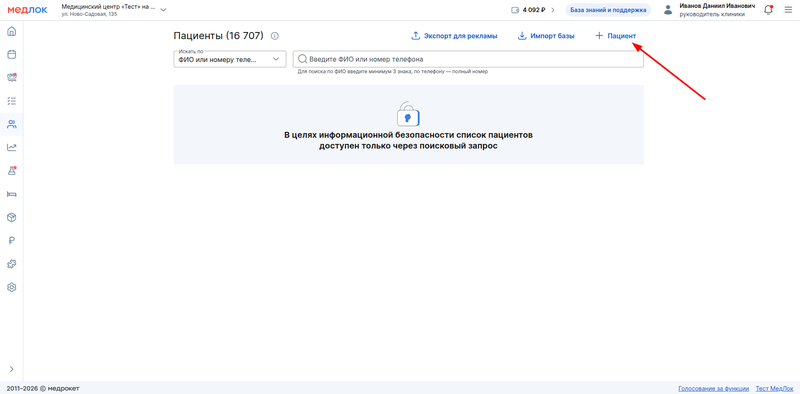This screenshot has width=800, height=394.
Task: Click the search hint text below field
Action: [393, 72]
